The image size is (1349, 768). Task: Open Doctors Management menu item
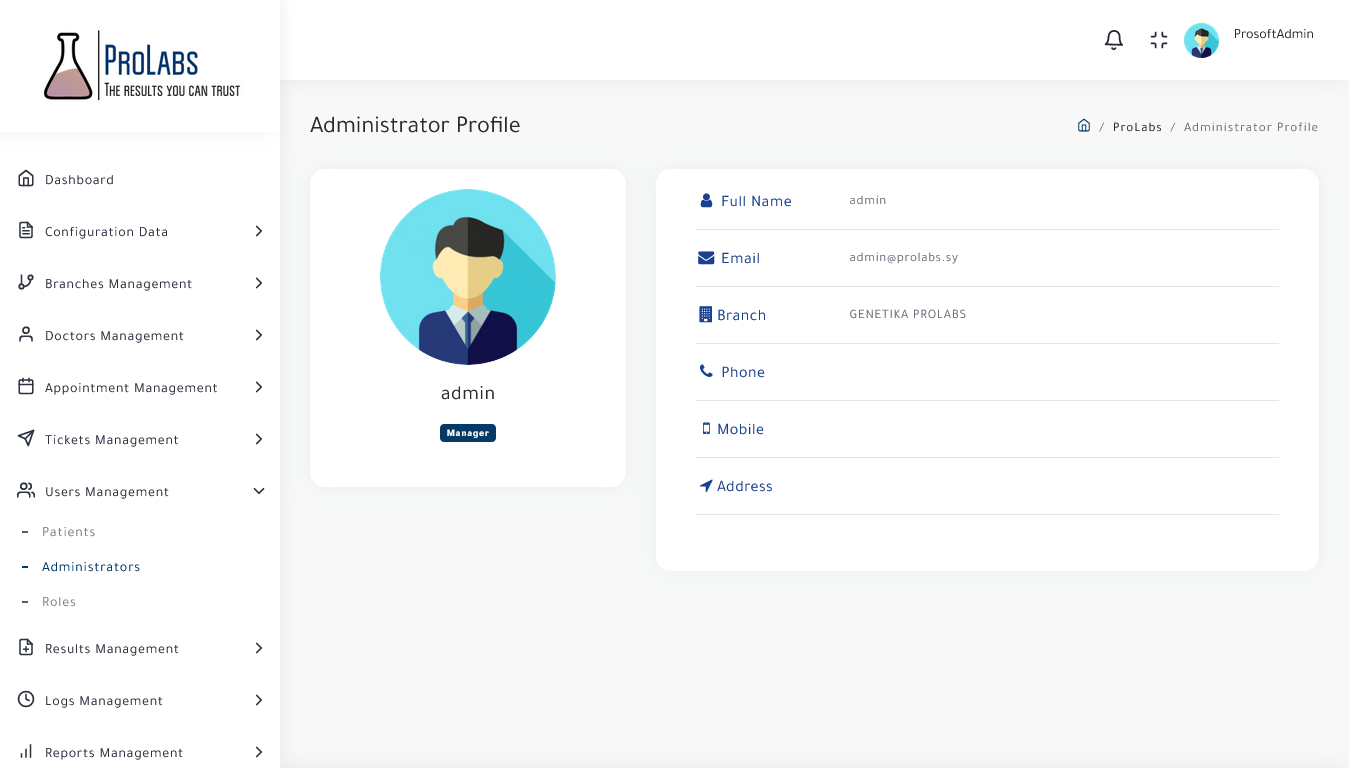point(114,336)
